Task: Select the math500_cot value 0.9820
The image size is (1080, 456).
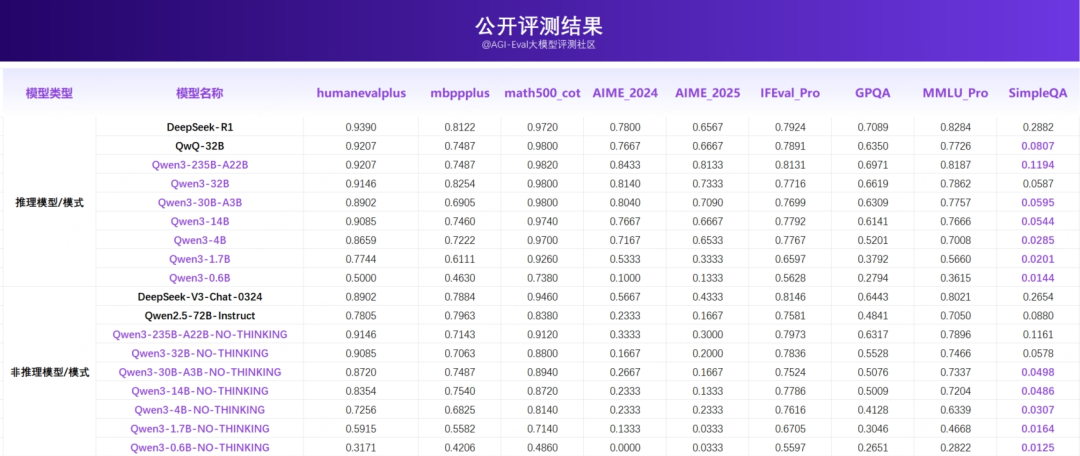Action: pos(542,165)
